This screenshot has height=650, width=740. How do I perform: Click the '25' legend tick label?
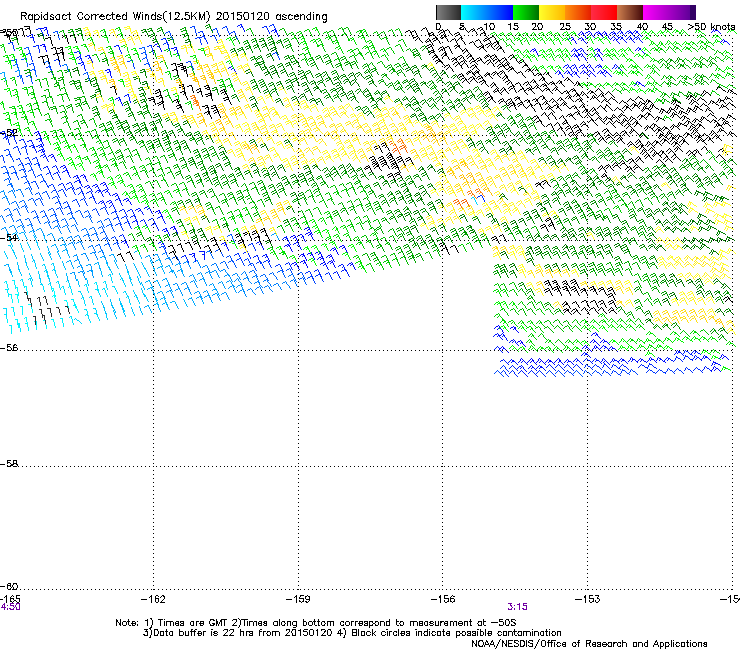click(x=565, y=27)
